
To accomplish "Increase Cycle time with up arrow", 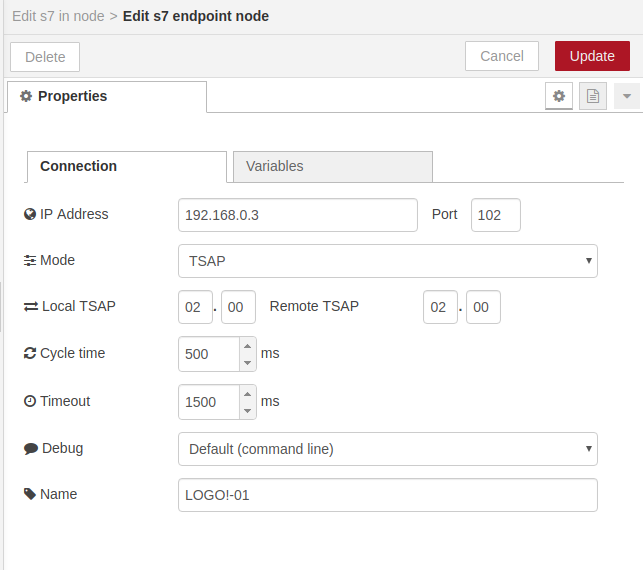I will click(x=247, y=346).
